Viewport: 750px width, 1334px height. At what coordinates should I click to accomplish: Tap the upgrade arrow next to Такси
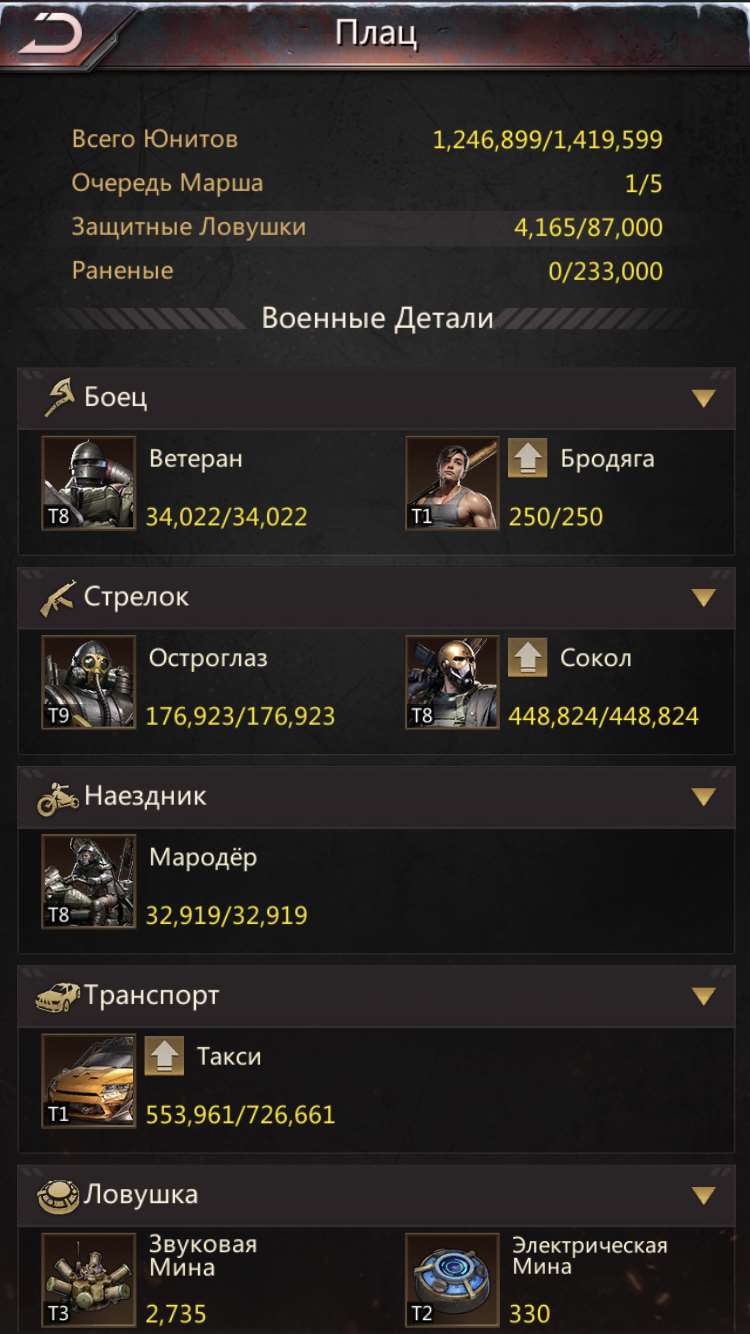[164, 1056]
